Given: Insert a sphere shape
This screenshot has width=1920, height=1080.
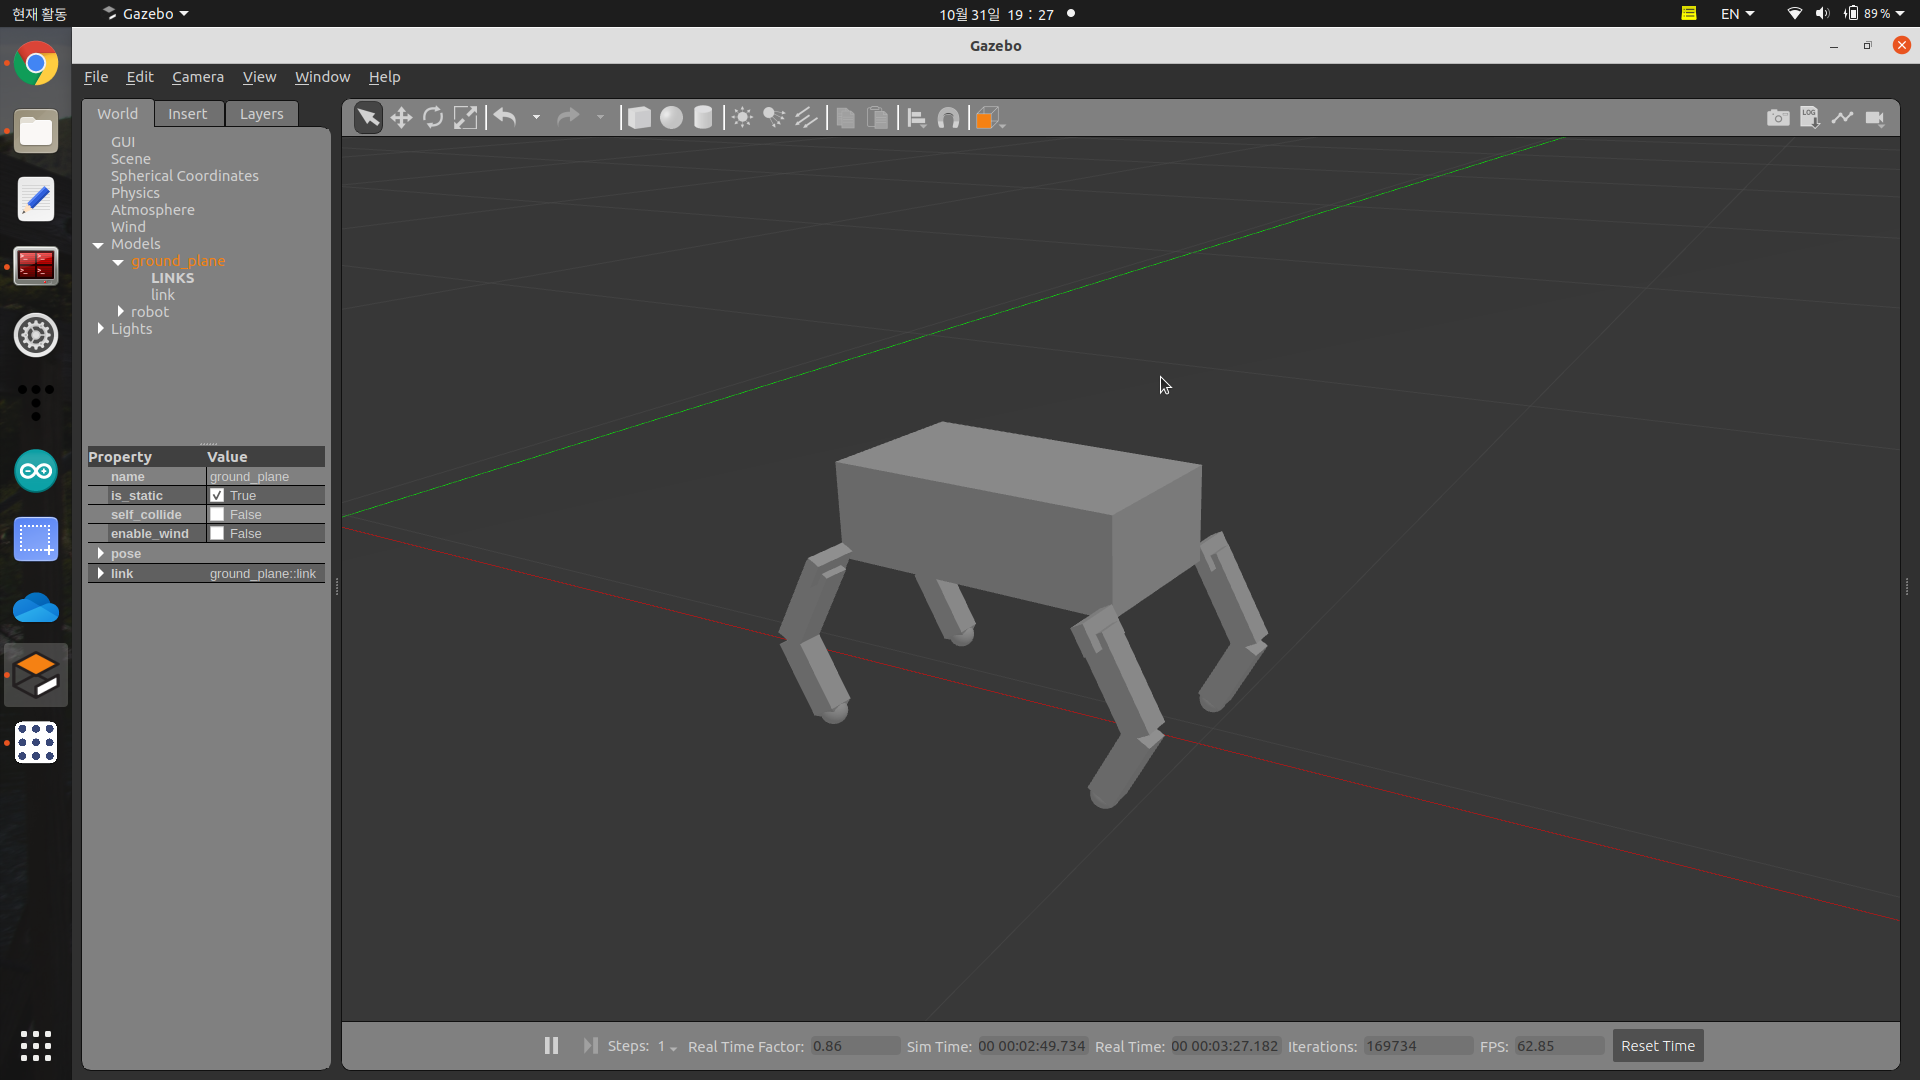Looking at the screenshot, I should (671, 118).
